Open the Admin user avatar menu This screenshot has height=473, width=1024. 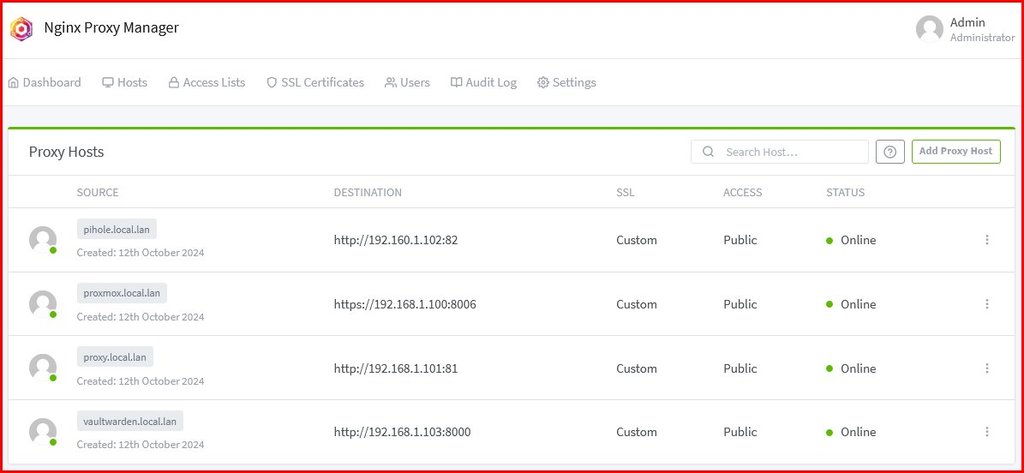pyautogui.click(x=929, y=29)
